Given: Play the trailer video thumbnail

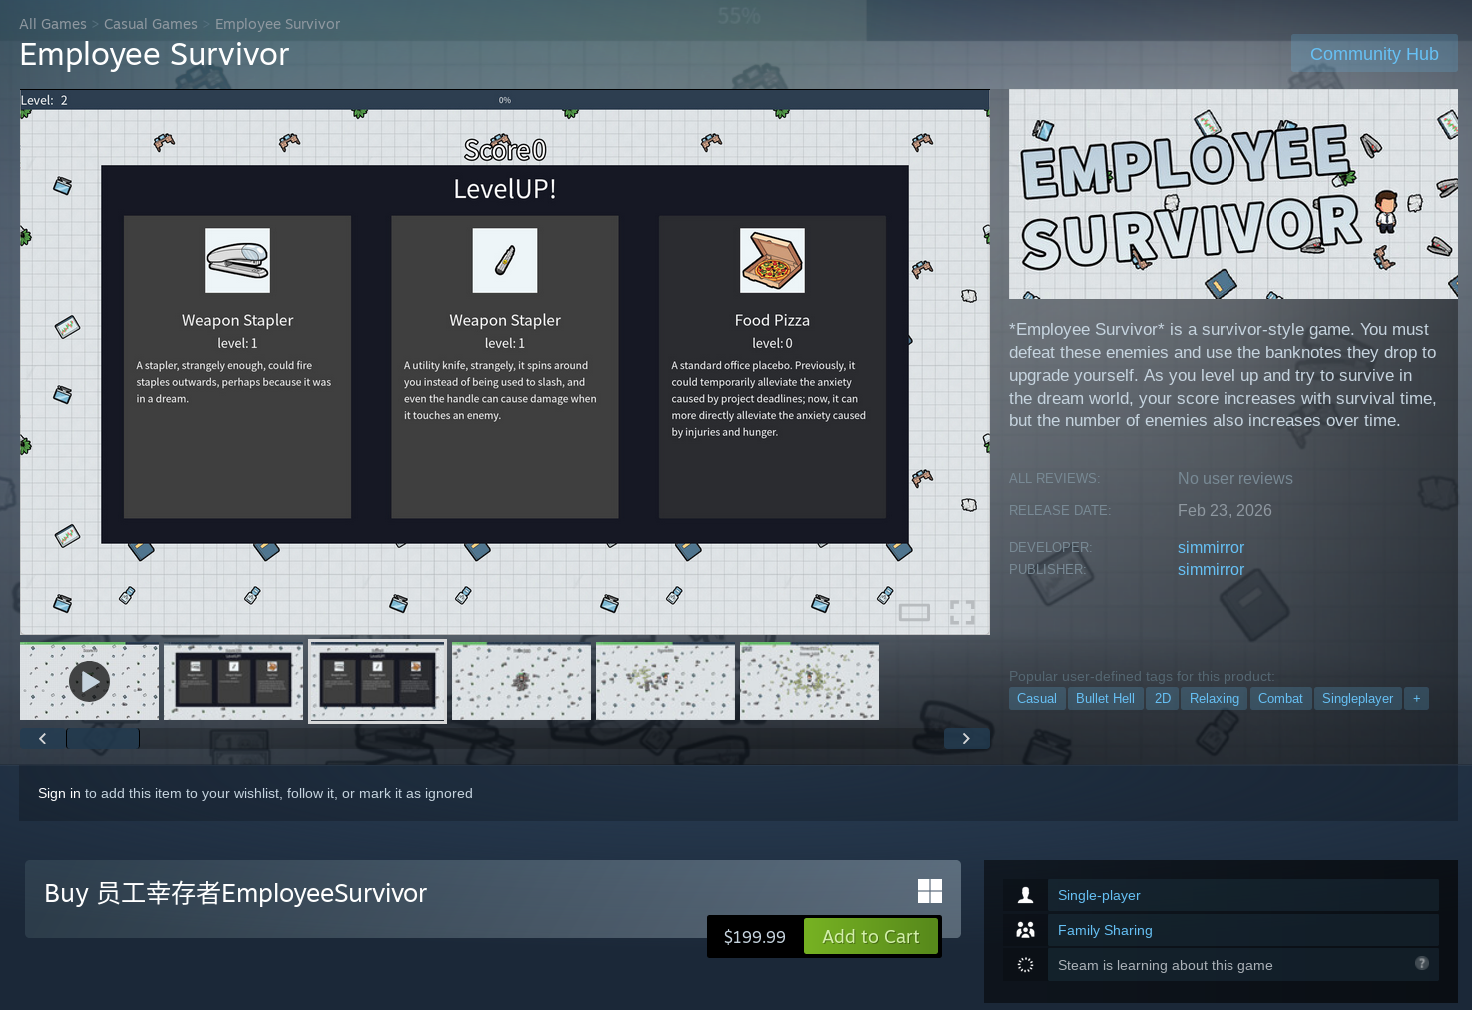Looking at the screenshot, I should pos(89,681).
